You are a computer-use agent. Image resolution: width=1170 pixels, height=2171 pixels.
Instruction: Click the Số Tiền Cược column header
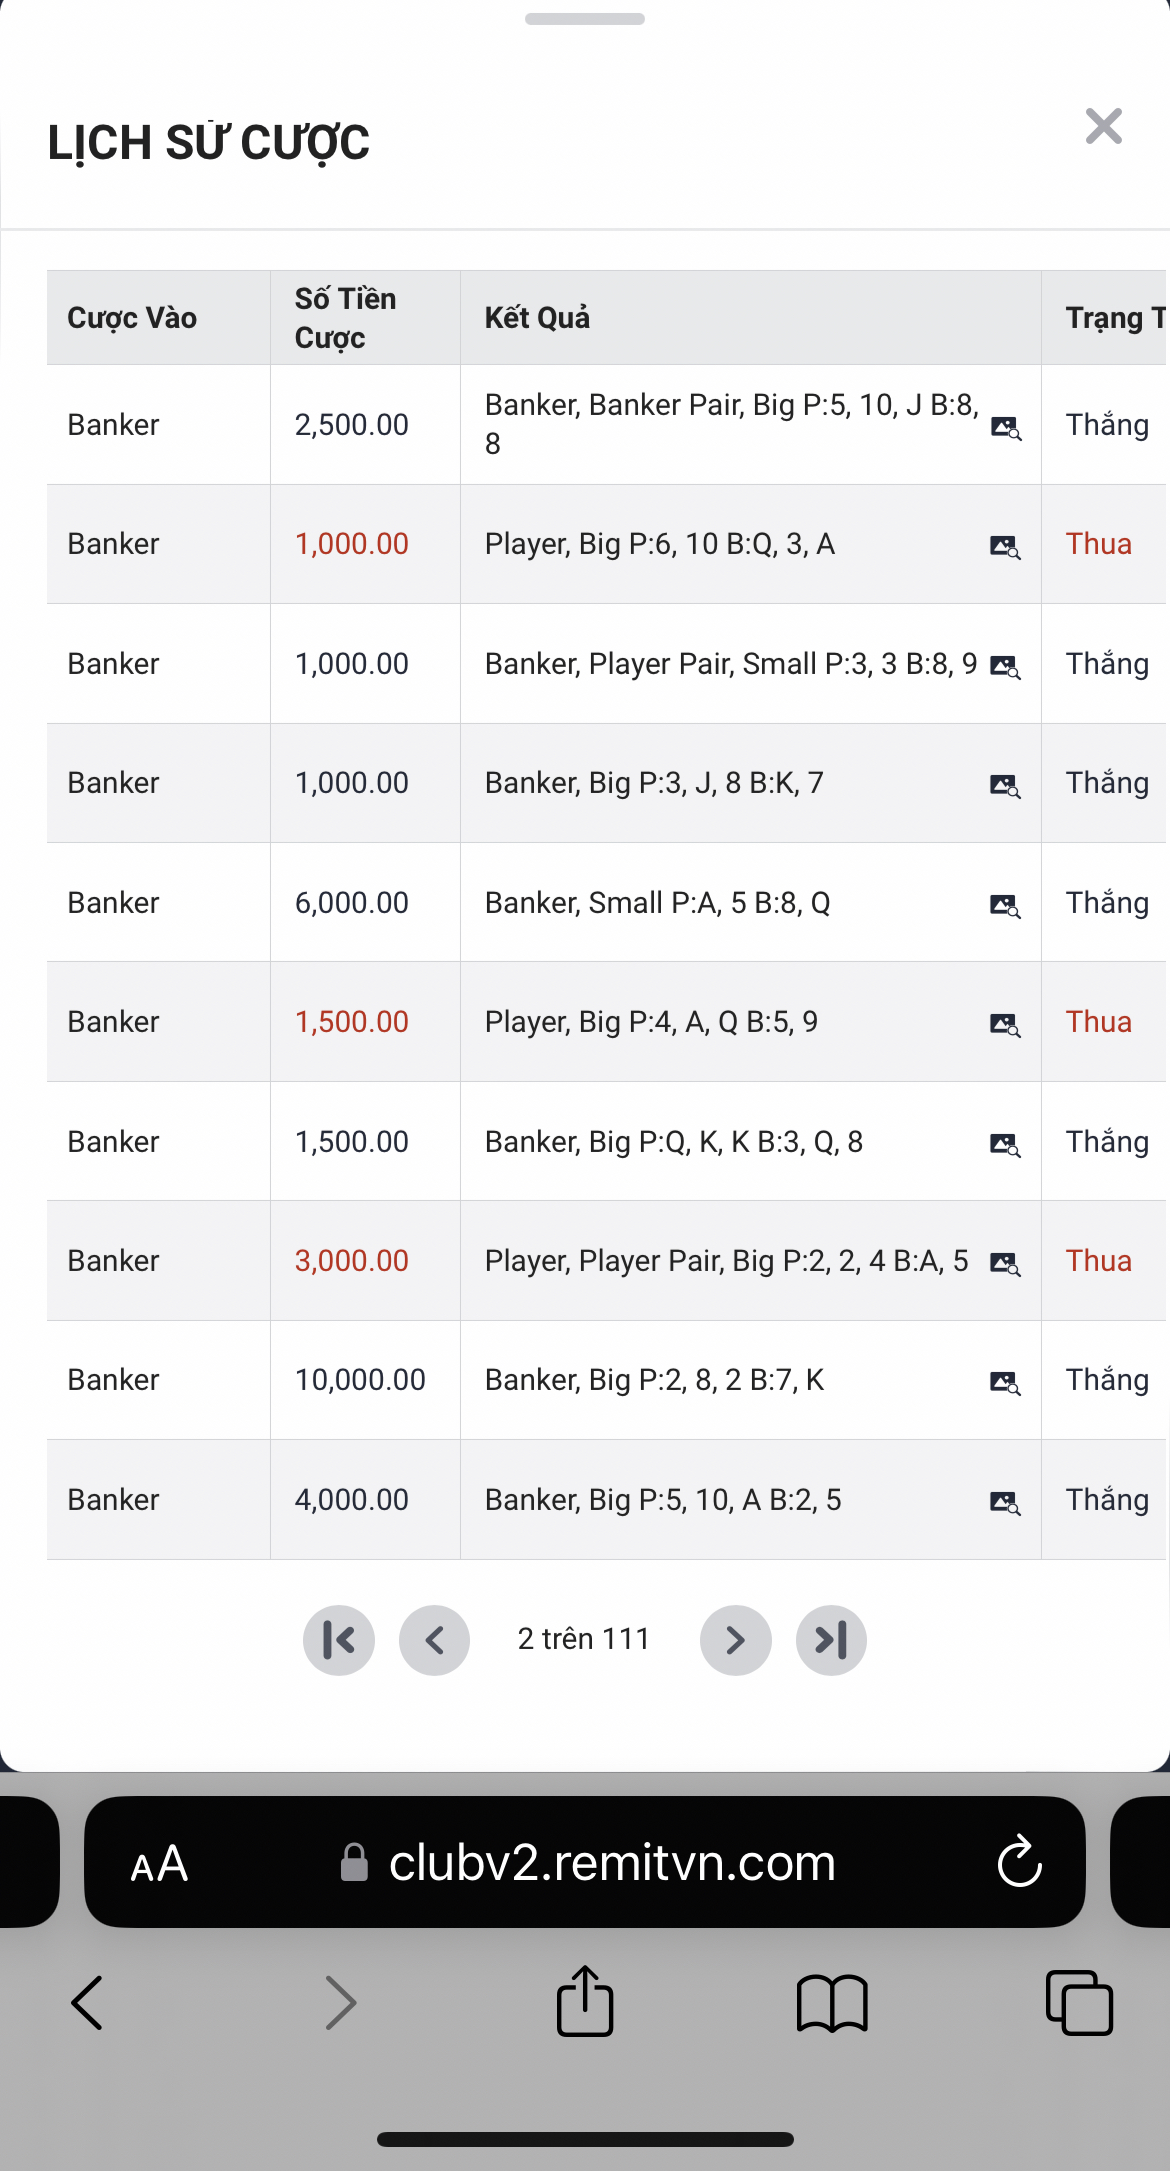[x=345, y=318]
